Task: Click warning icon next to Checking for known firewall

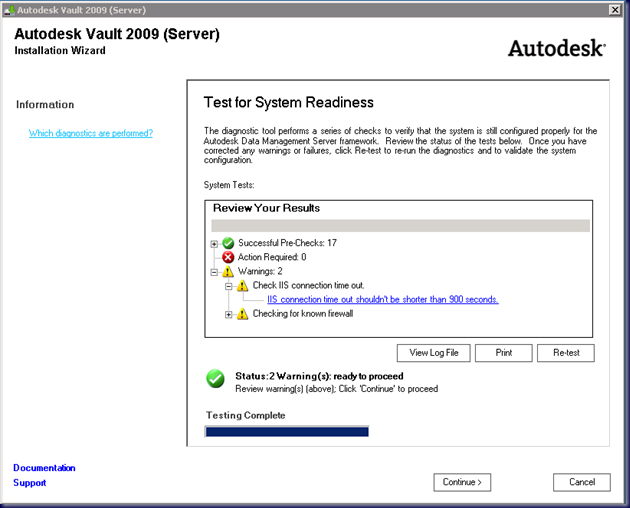Action: 242,313
